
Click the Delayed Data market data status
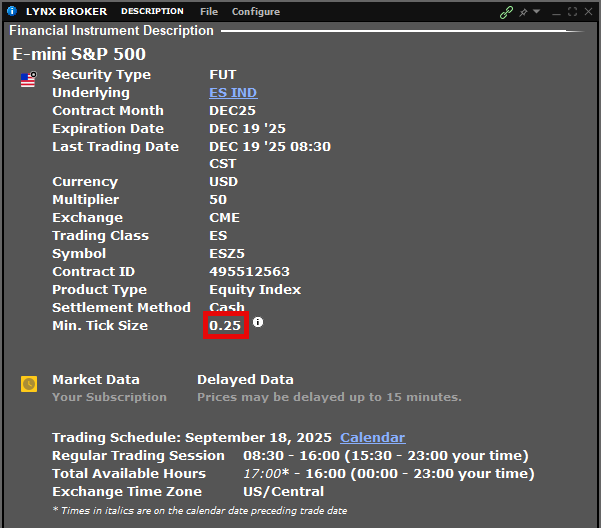coord(245,380)
